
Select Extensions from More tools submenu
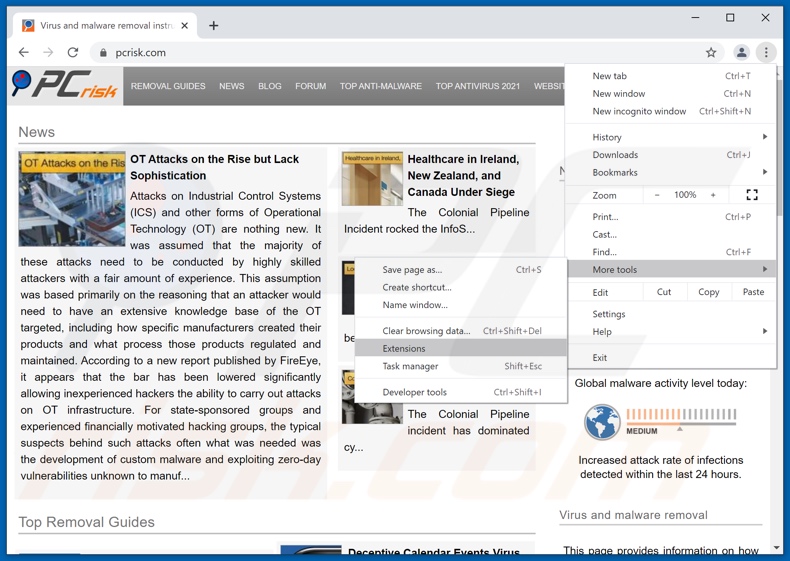tap(404, 349)
